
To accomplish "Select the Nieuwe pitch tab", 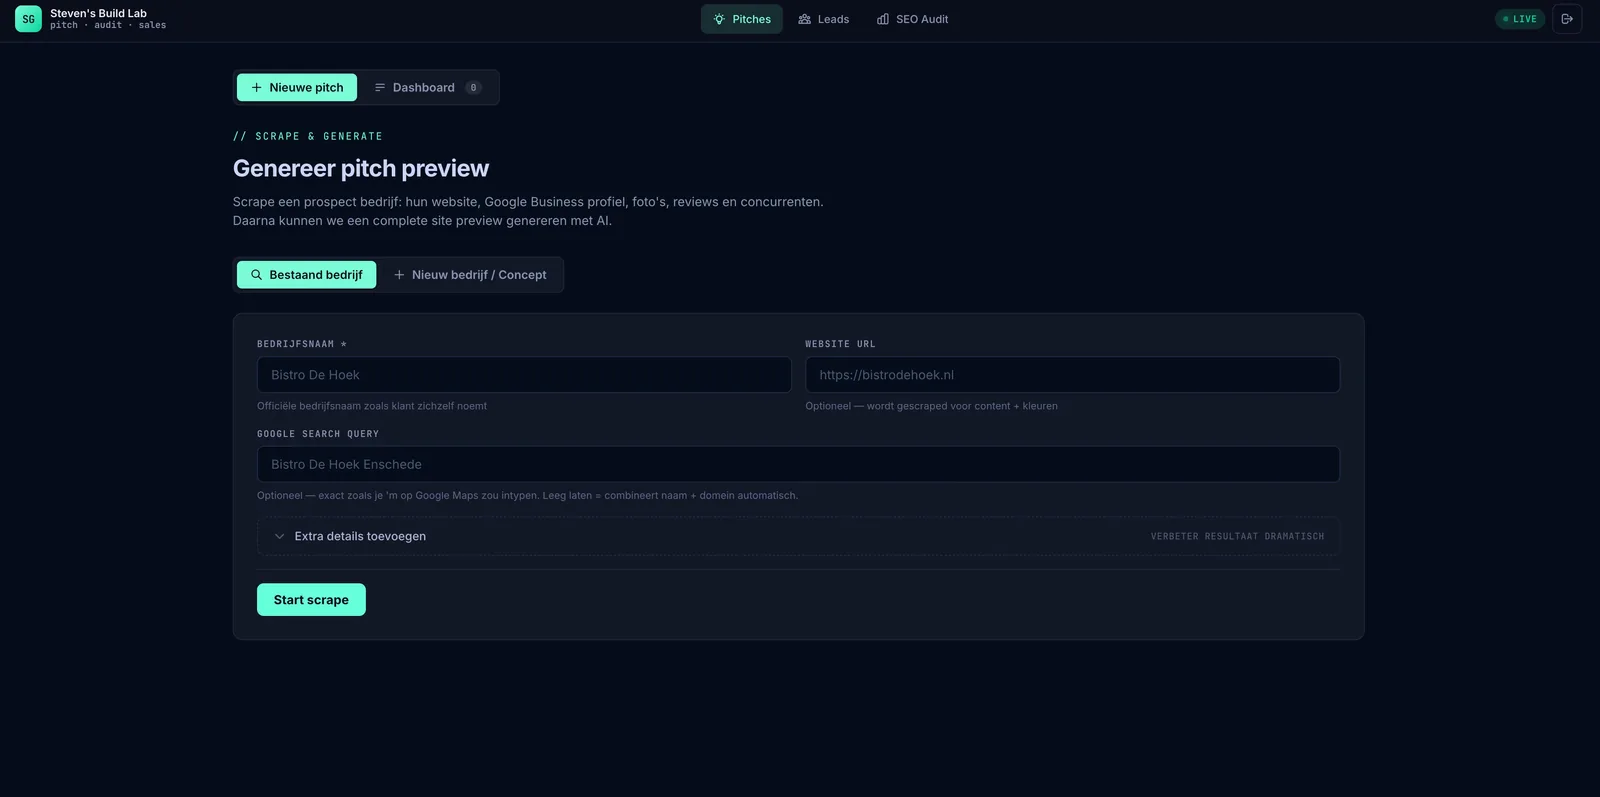I will click(x=297, y=87).
